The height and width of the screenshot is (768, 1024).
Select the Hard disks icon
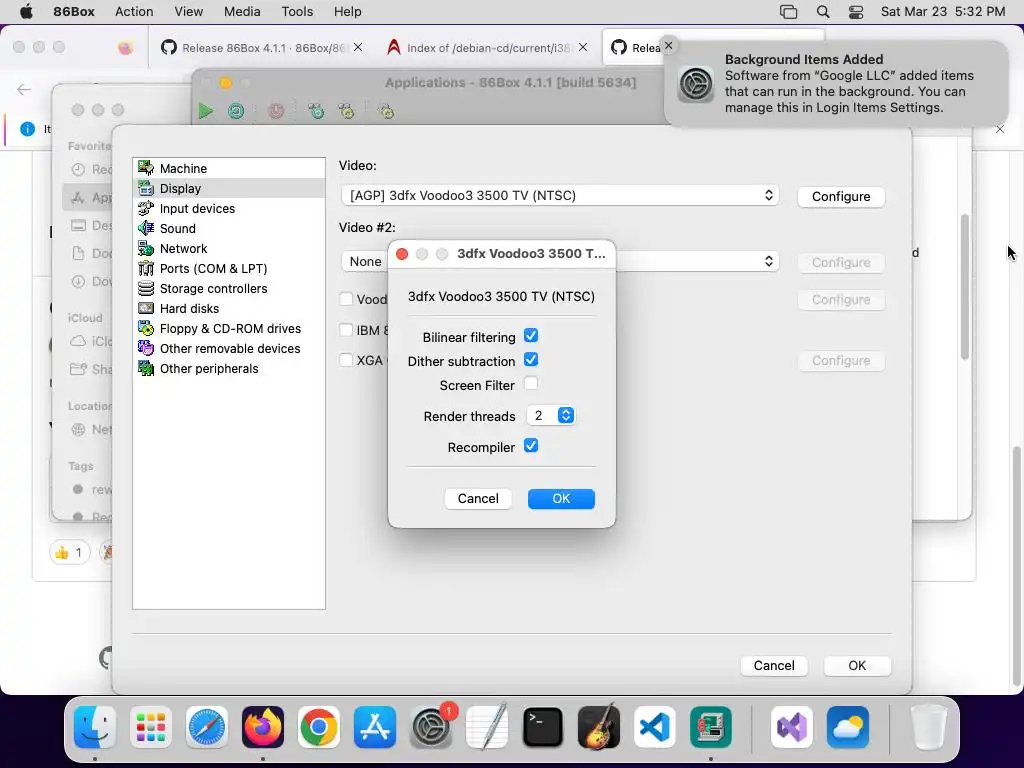tap(146, 308)
